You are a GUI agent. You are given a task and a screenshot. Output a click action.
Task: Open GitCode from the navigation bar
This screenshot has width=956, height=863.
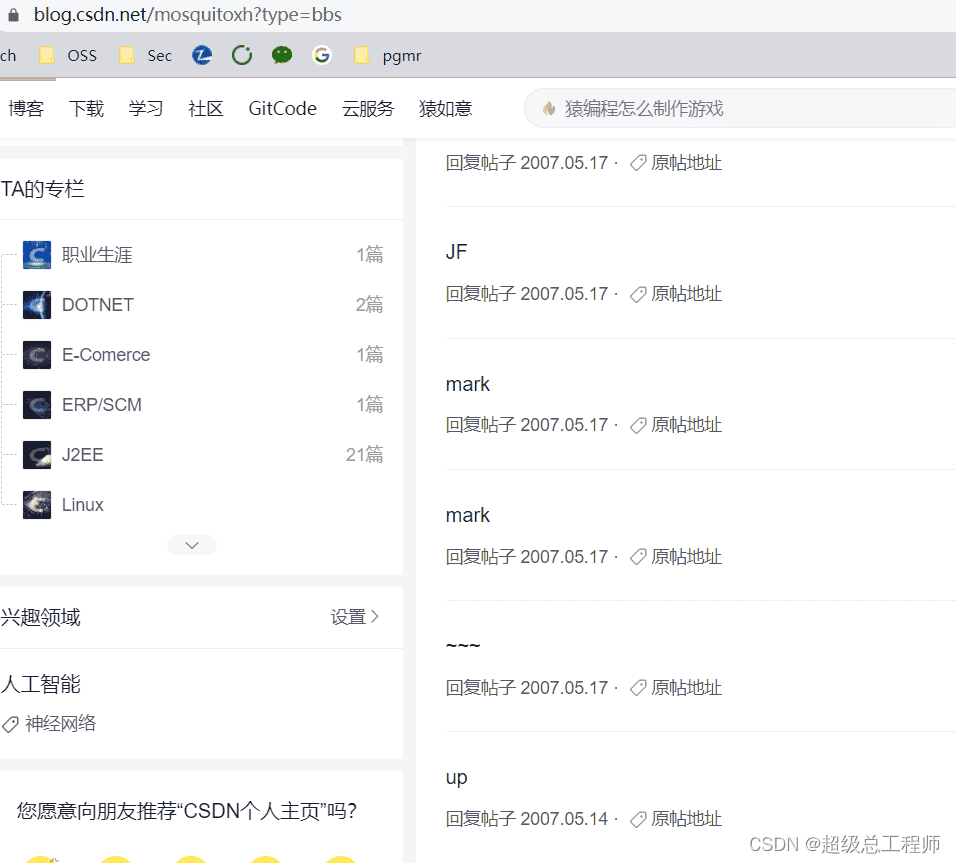coord(282,108)
